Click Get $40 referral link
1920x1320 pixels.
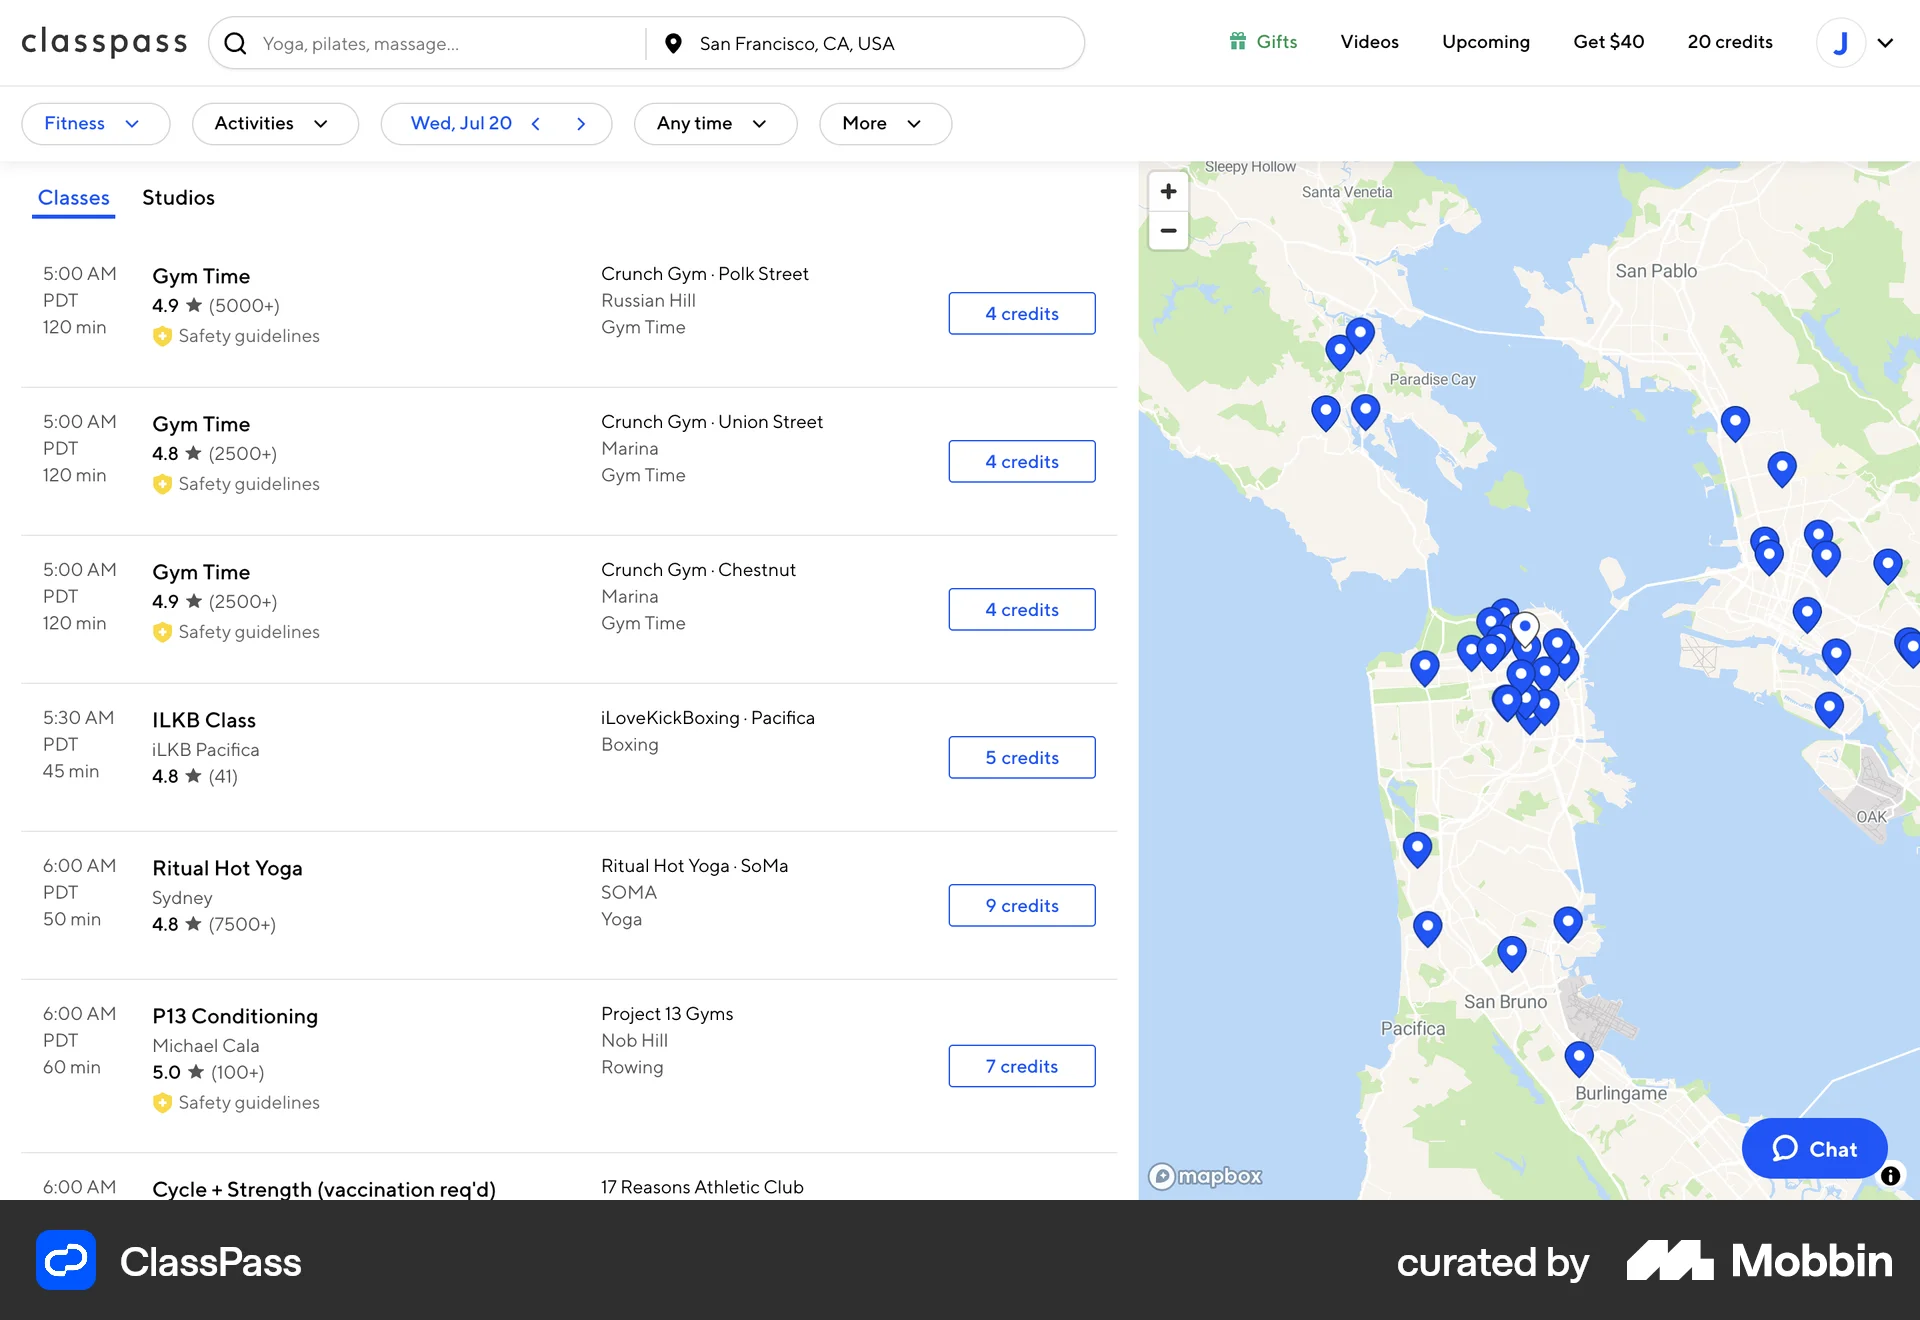coord(1608,41)
